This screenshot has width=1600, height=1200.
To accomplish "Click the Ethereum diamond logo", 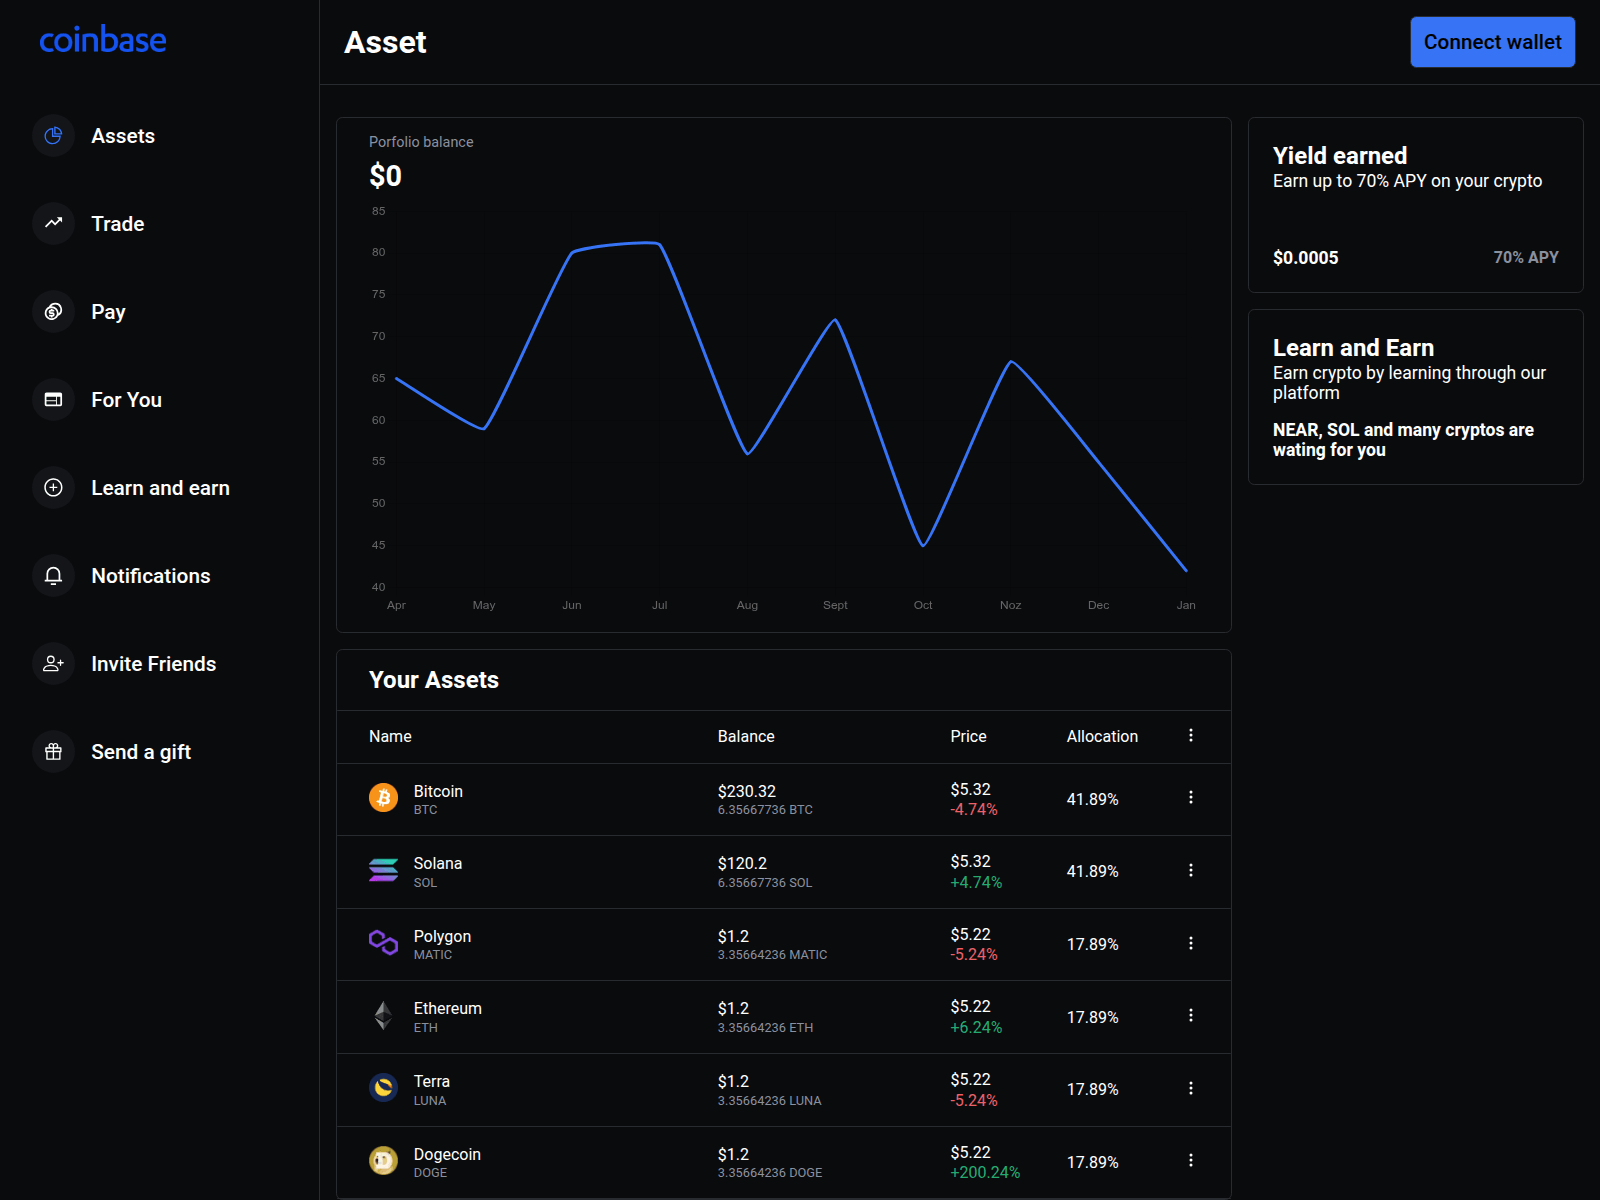I will point(384,1016).
